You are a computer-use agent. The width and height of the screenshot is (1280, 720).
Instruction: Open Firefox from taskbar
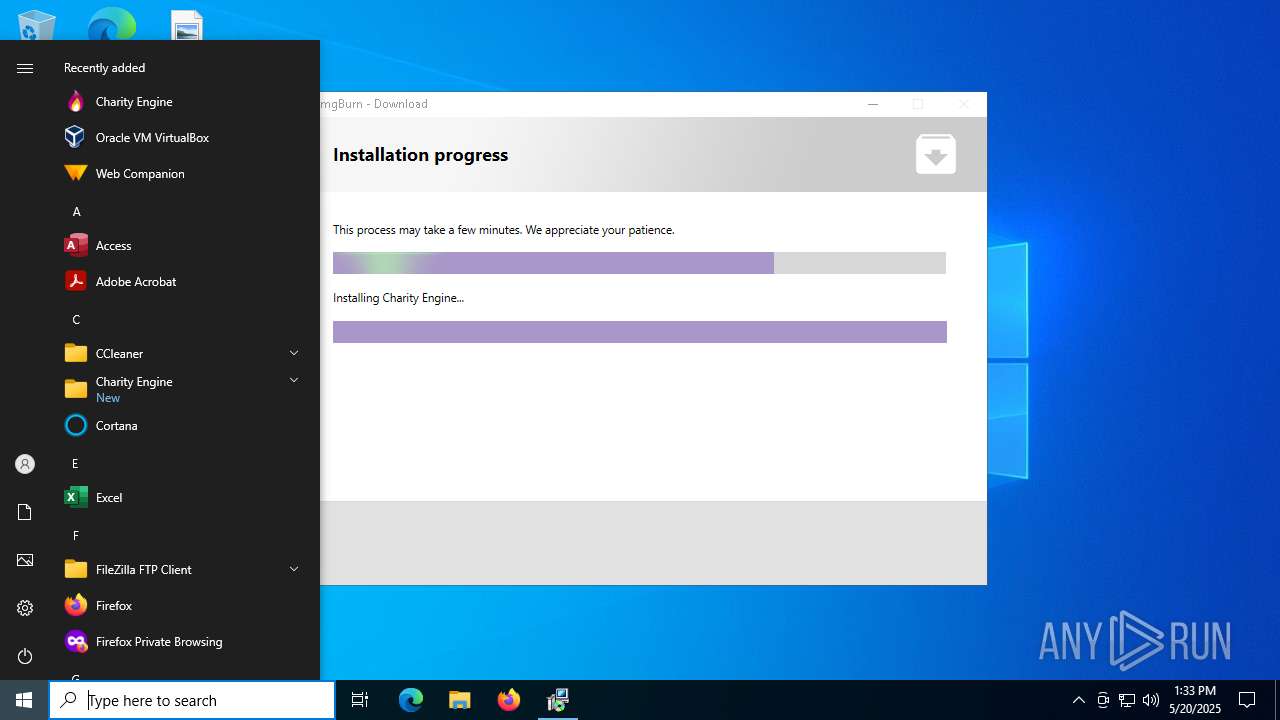pyautogui.click(x=509, y=700)
